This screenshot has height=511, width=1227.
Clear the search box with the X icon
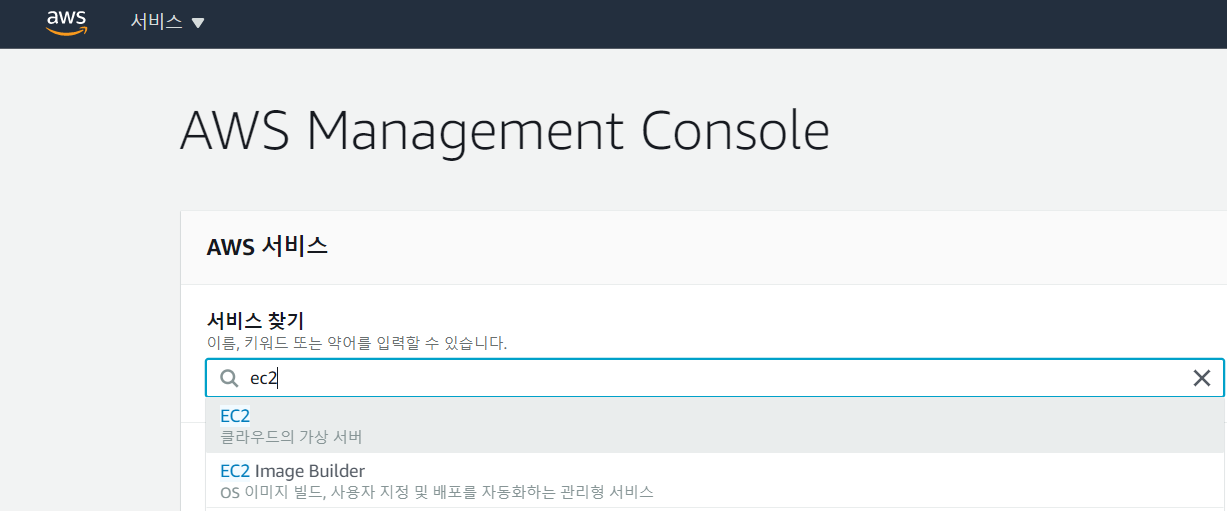point(1202,378)
